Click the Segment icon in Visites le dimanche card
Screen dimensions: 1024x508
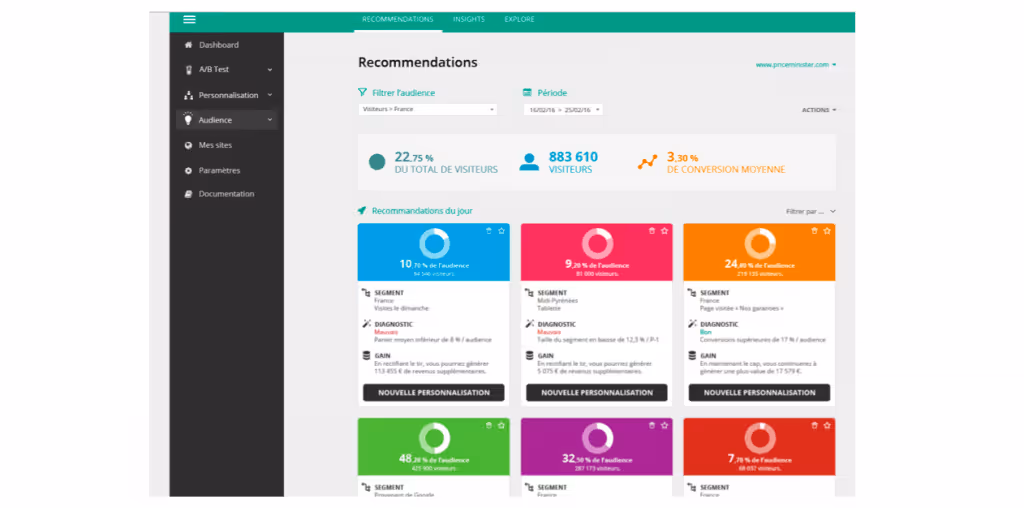point(366,293)
